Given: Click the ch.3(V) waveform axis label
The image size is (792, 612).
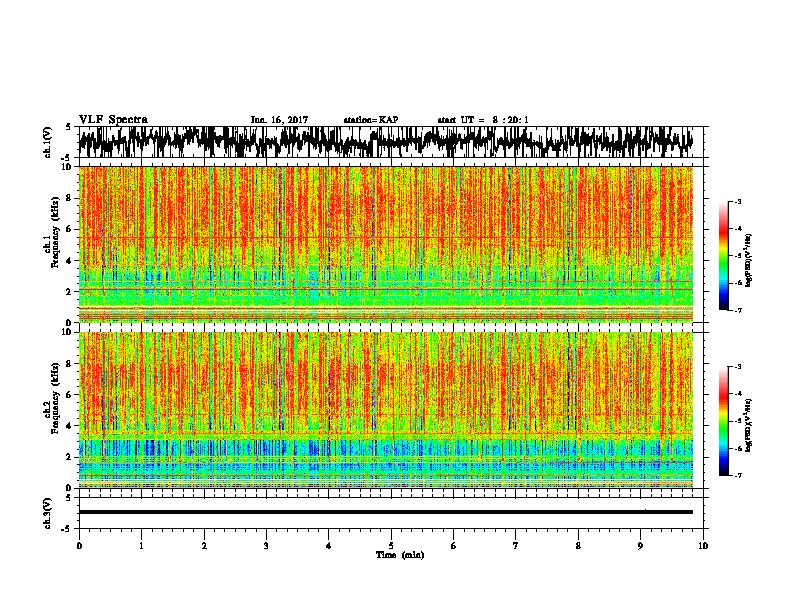Looking at the screenshot, I should (47, 513).
